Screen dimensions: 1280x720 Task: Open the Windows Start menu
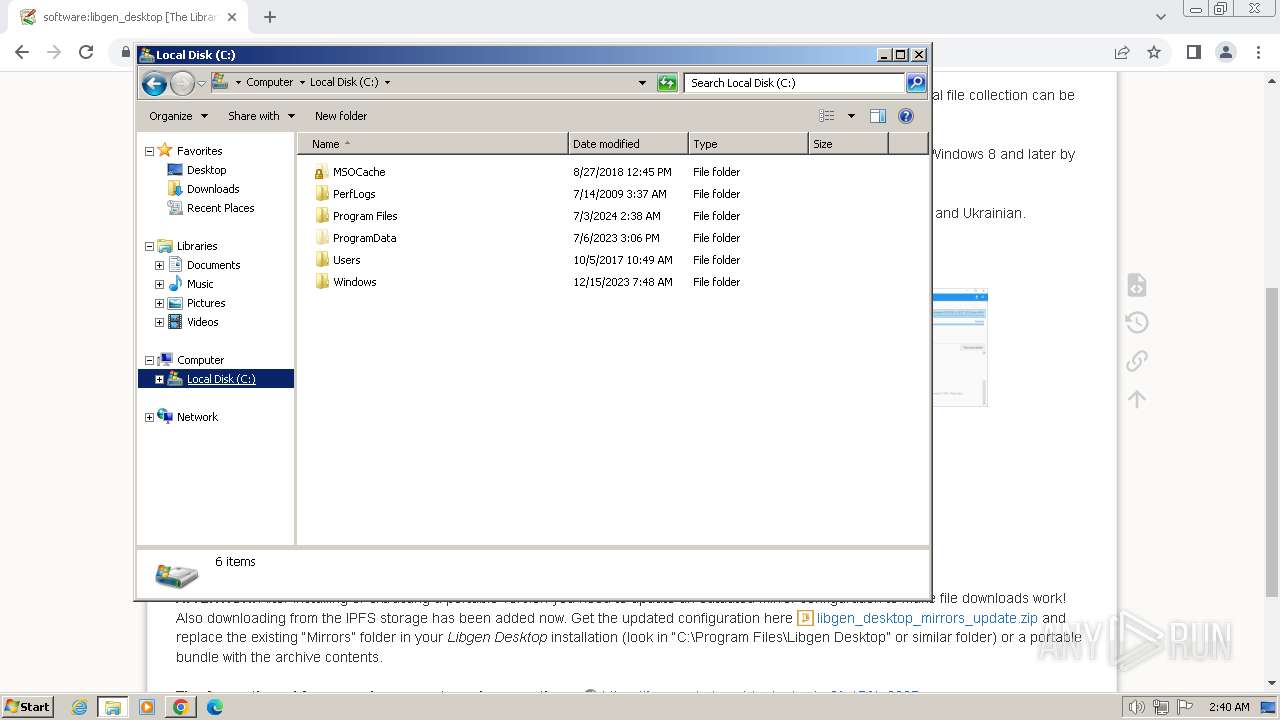(x=27, y=706)
